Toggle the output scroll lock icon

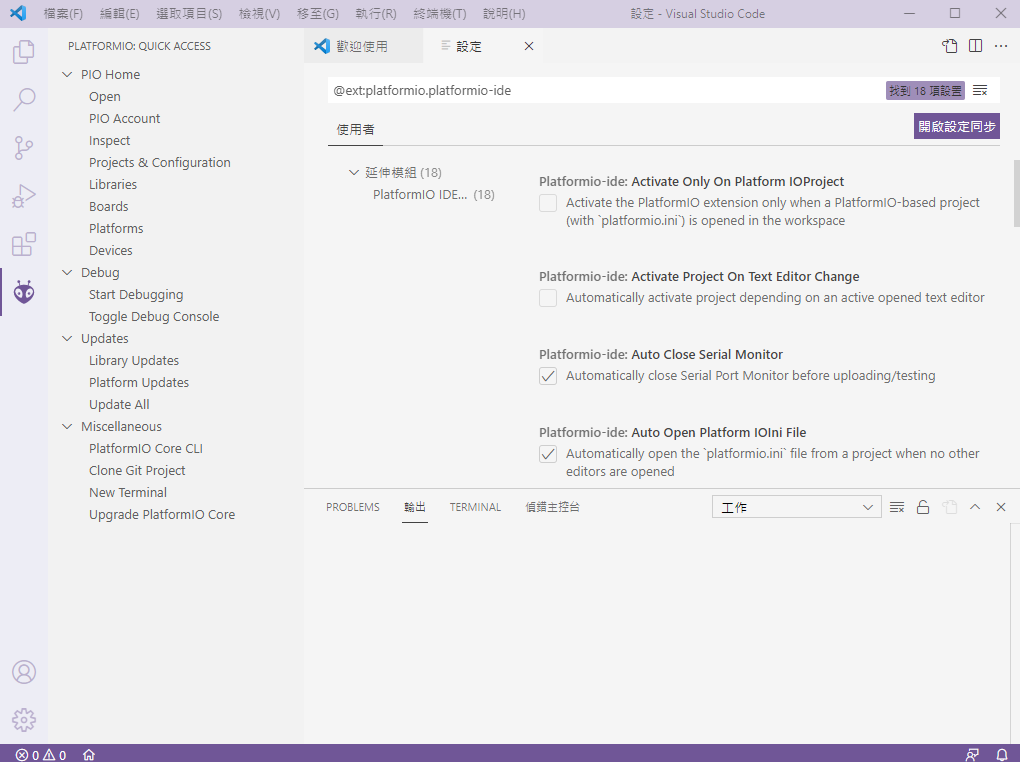point(922,507)
